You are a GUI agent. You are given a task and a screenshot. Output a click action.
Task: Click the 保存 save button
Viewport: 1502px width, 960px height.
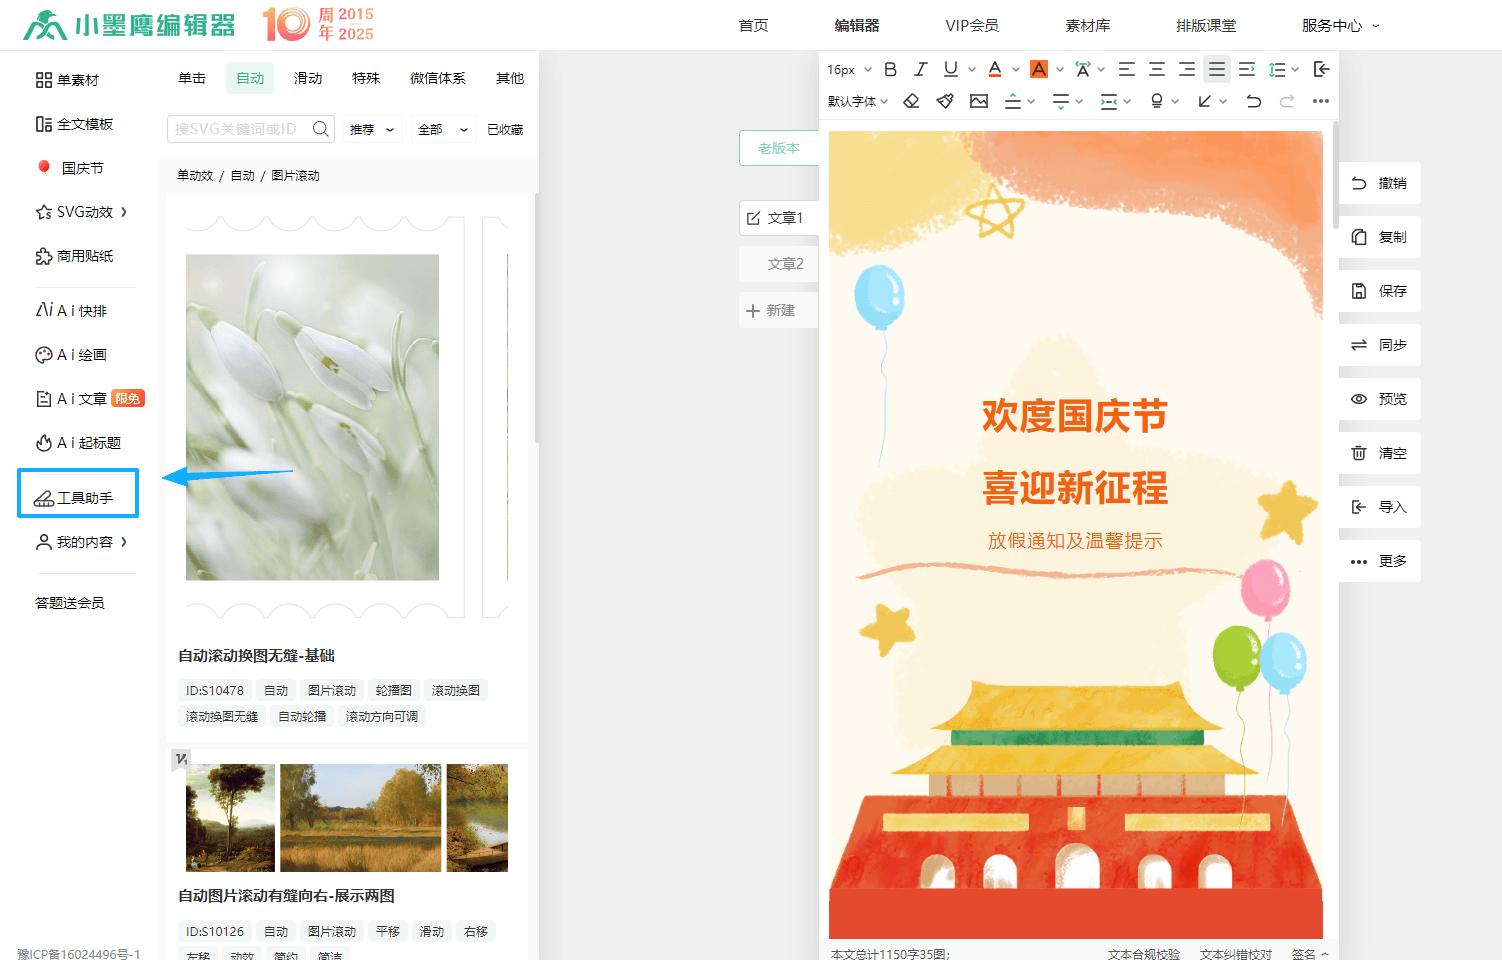(1379, 291)
